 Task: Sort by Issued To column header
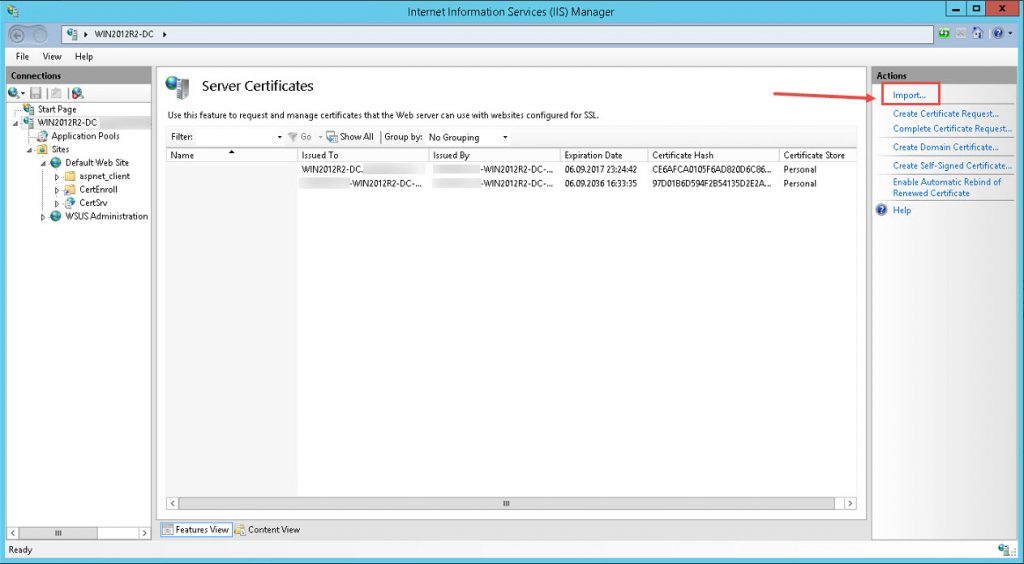point(363,155)
